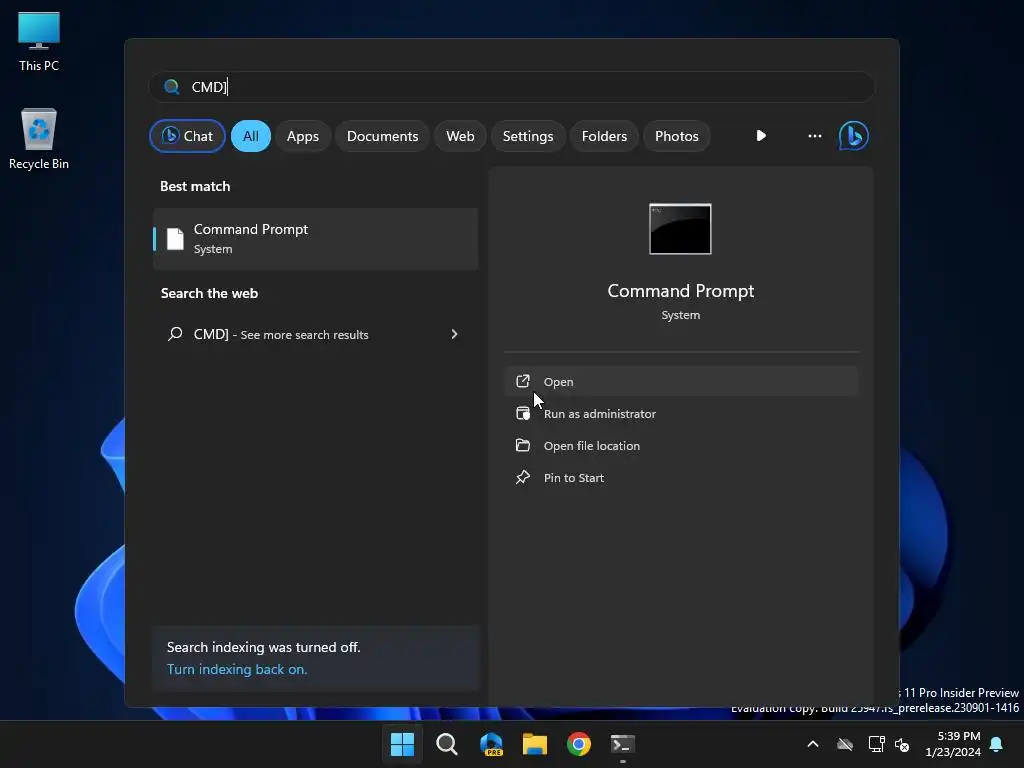Viewport: 1024px width, 768px height.
Task: Select the Folders filter
Action: pos(604,136)
